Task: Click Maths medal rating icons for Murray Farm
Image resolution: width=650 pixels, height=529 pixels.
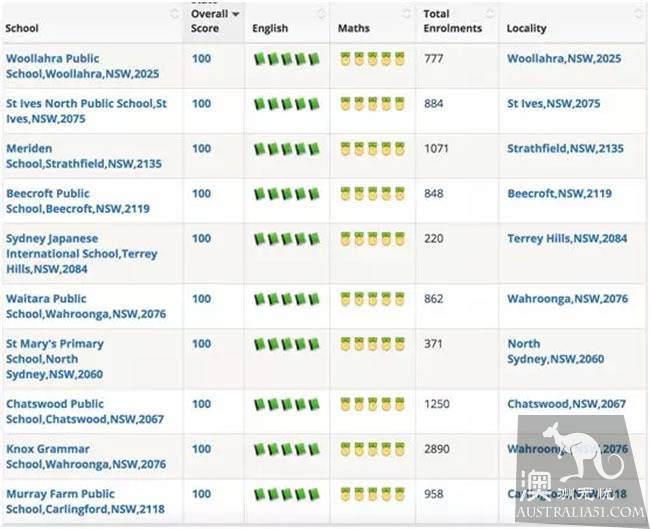Action: click(372, 494)
